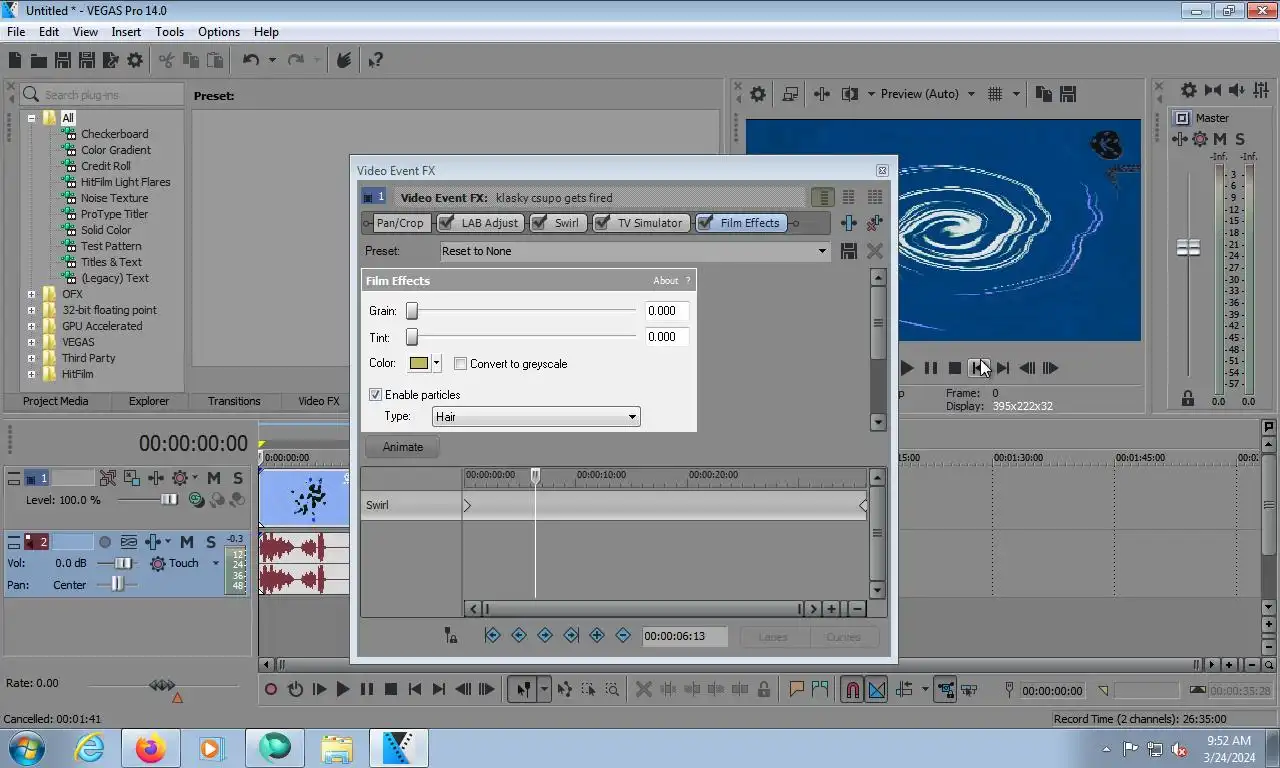Click the Grain slider handle
1280x768 pixels.
coord(411,311)
